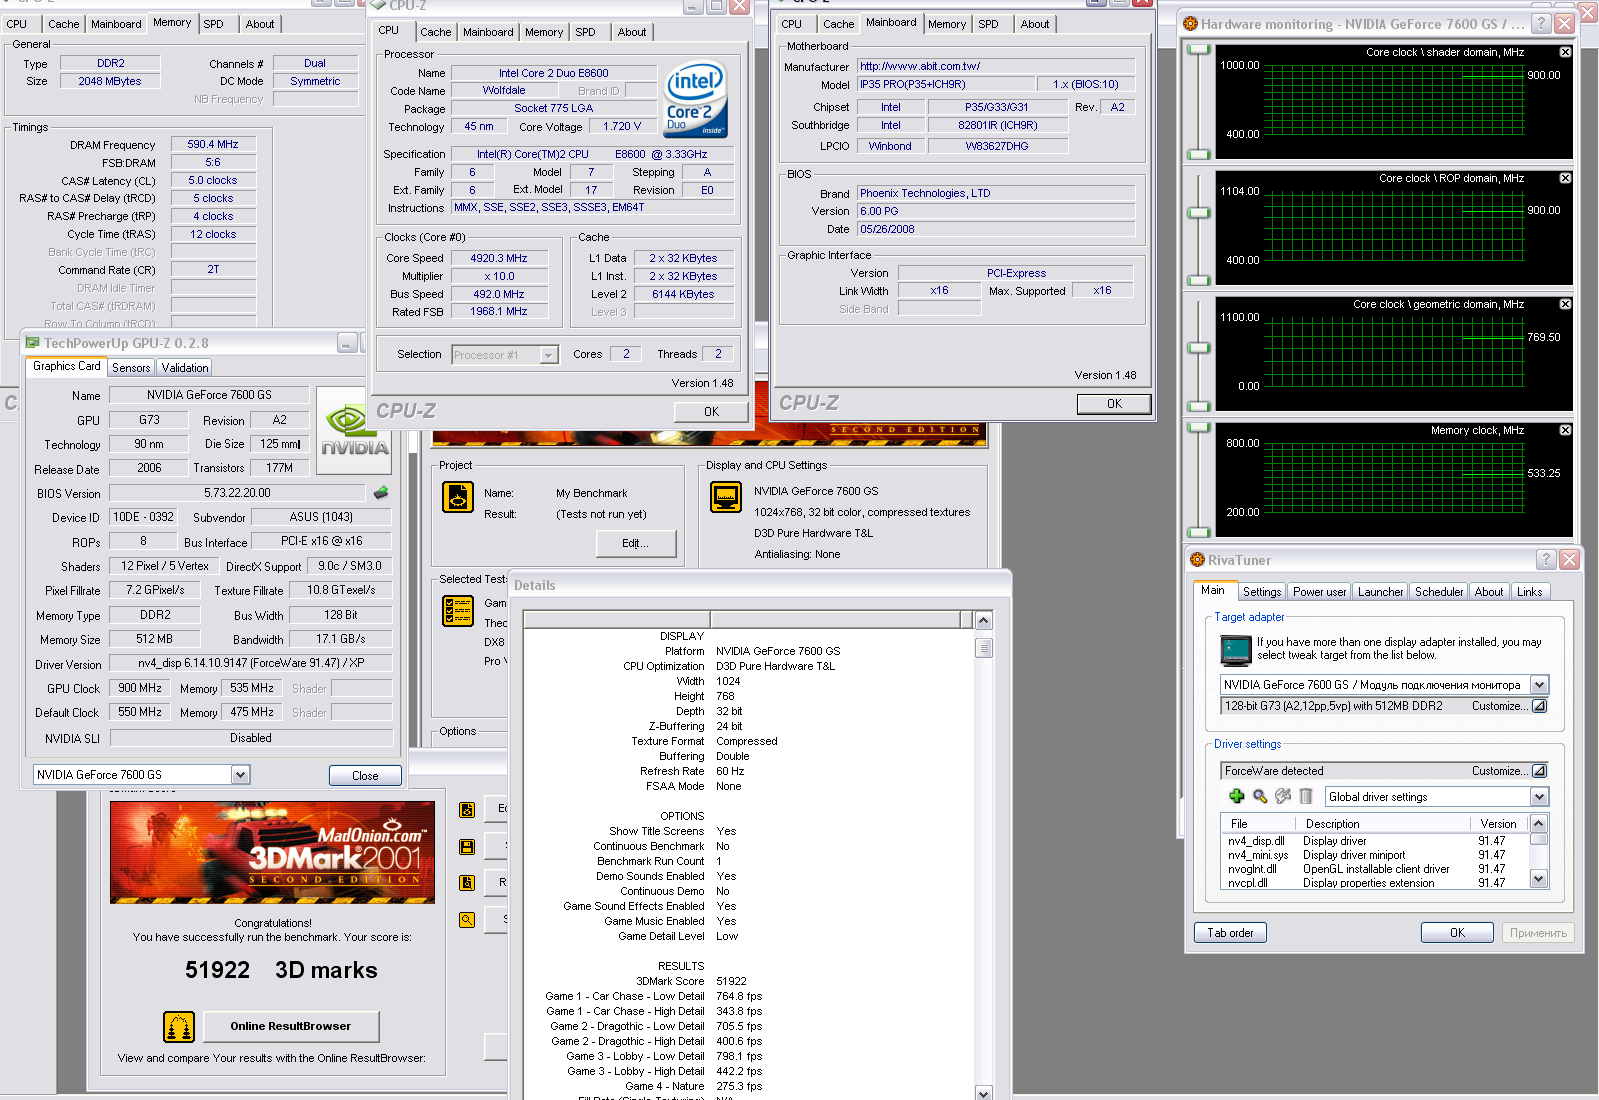Viewport: 1599px width, 1100px height.
Task: Click the Description column header in driver list
Action: click(1383, 824)
